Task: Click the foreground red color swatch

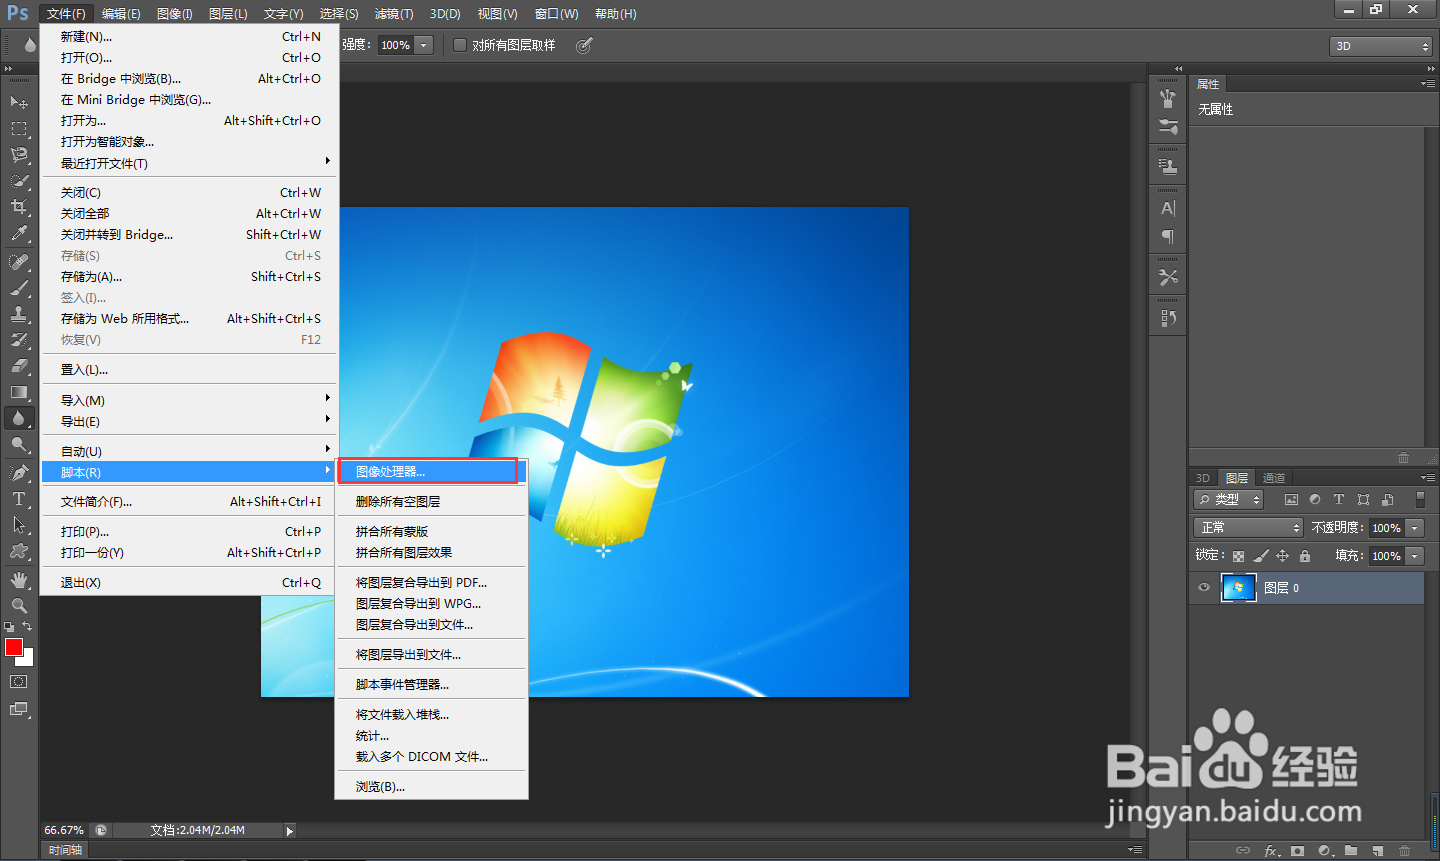Action: pyautogui.click(x=13, y=648)
